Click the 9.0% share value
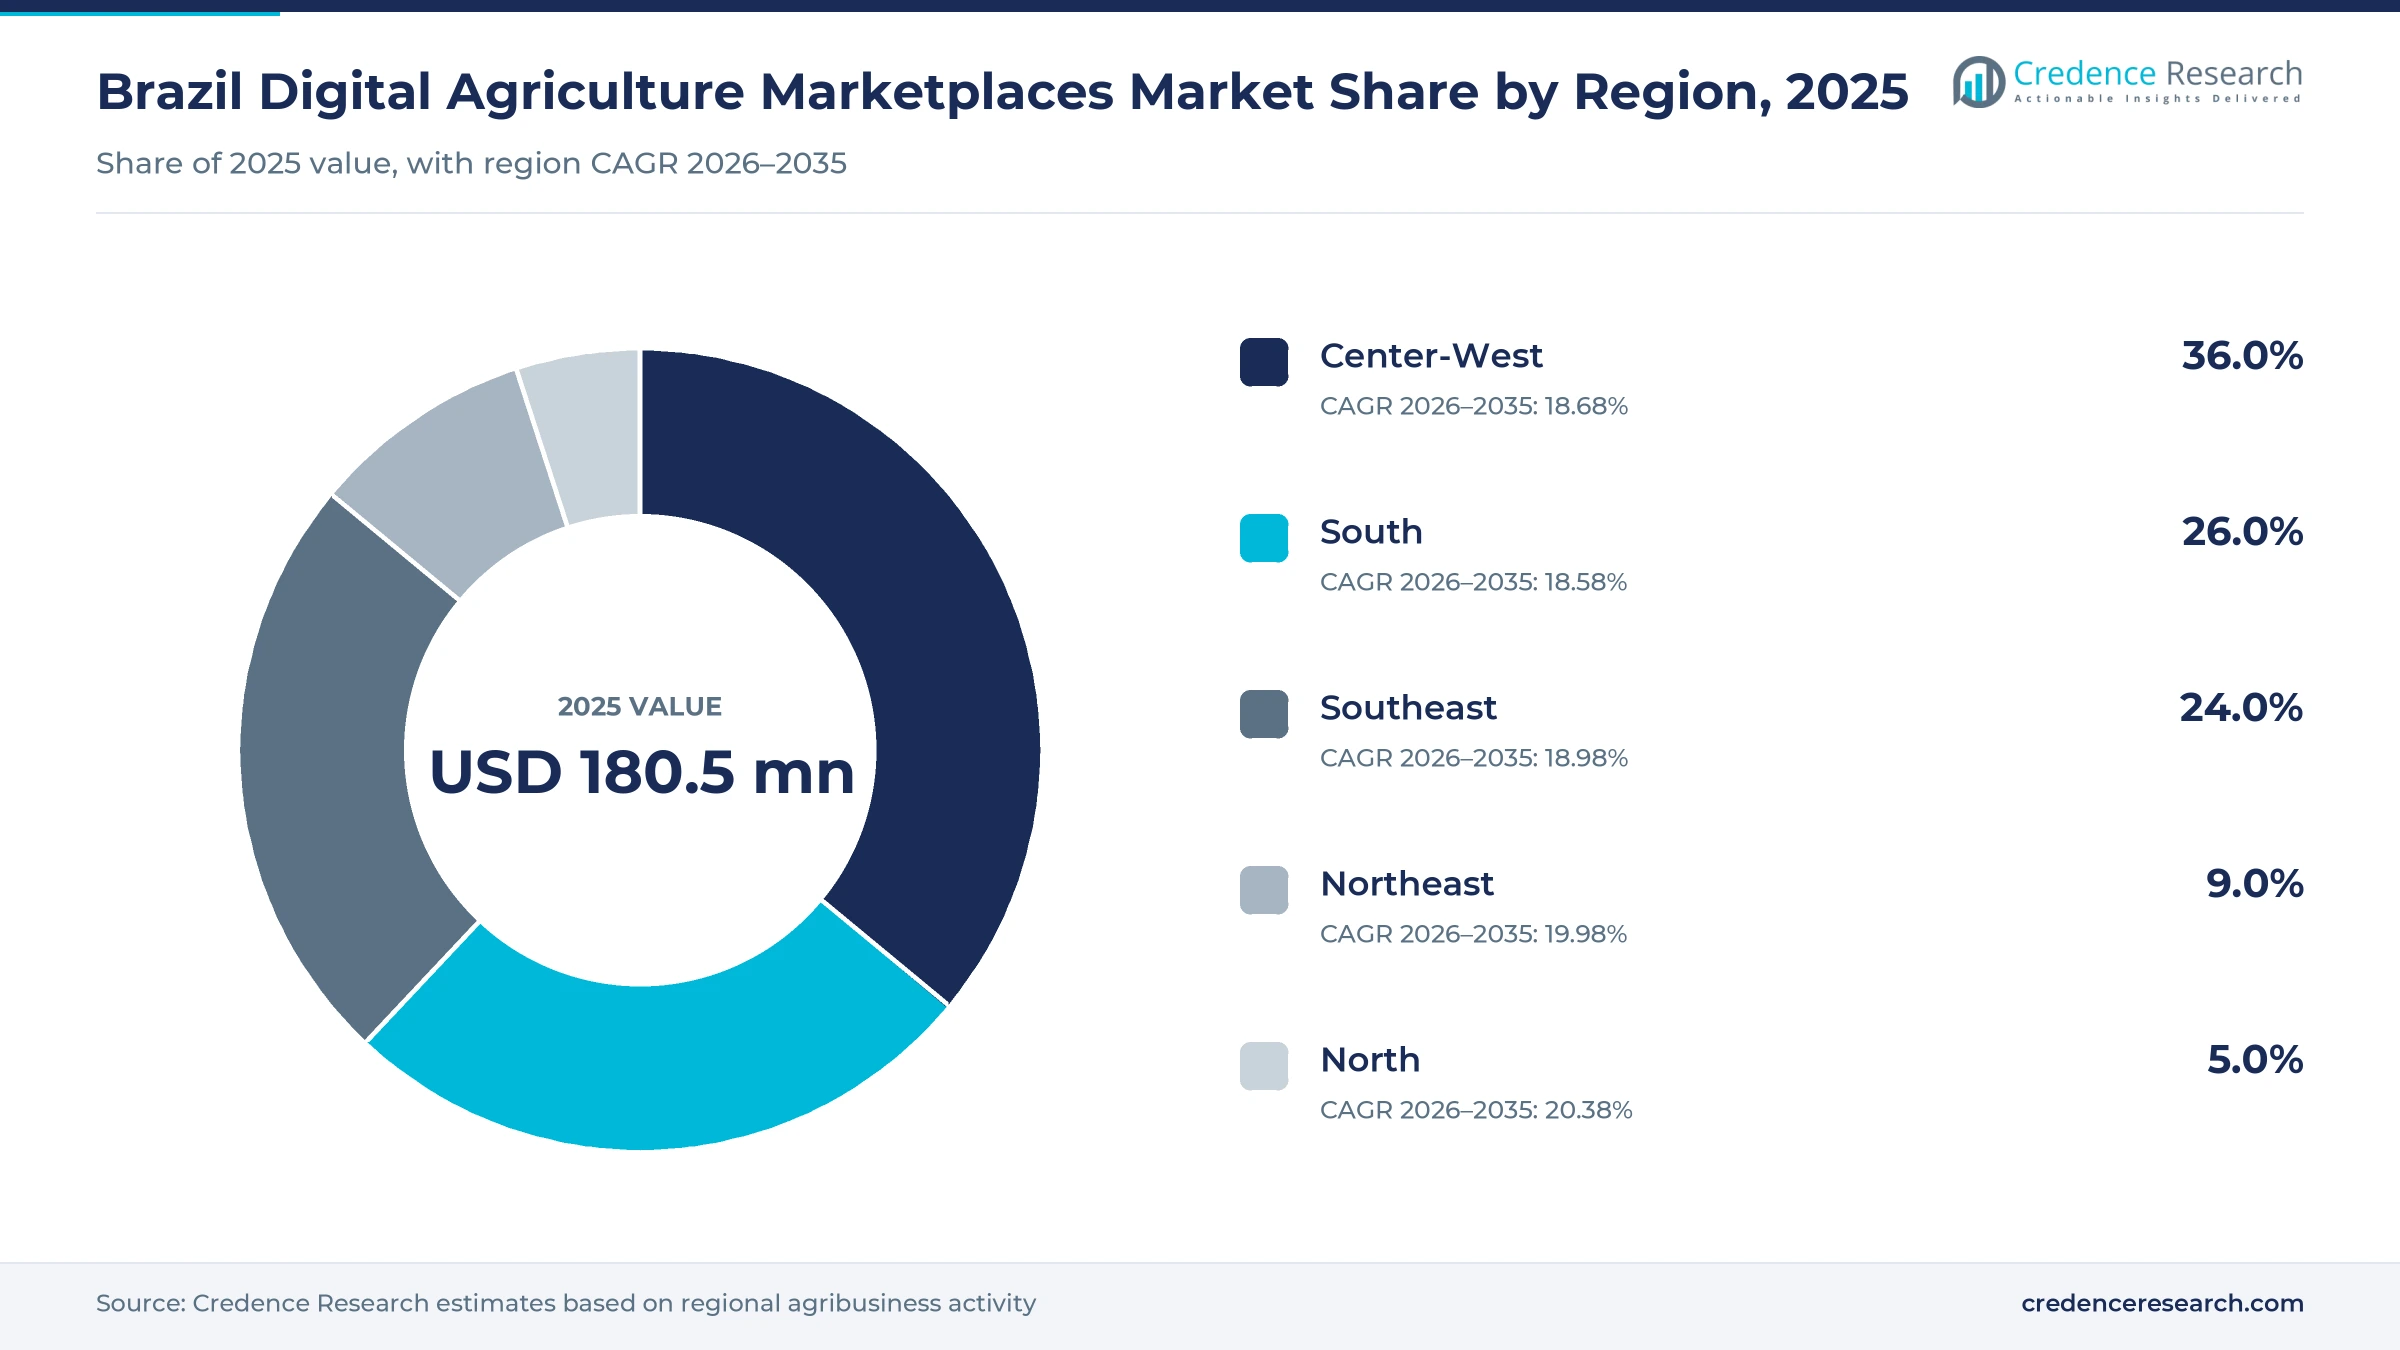 [x=2254, y=884]
